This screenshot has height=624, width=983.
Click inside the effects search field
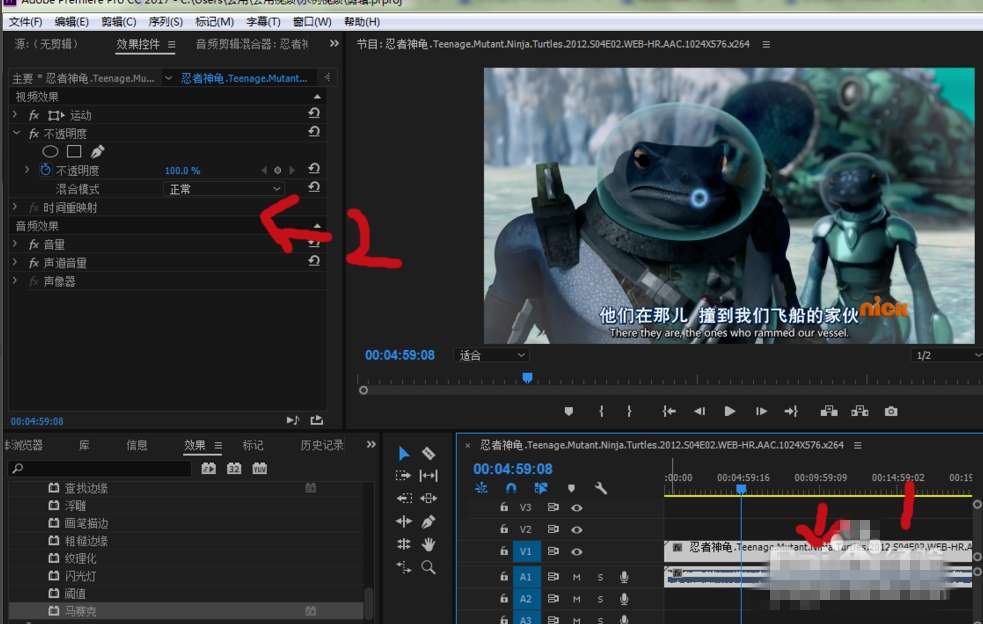coord(100,466)
